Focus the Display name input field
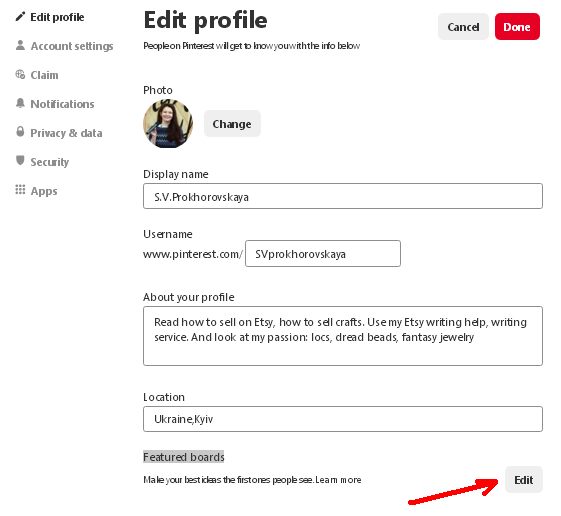561x516 pixels. (343, 196)
